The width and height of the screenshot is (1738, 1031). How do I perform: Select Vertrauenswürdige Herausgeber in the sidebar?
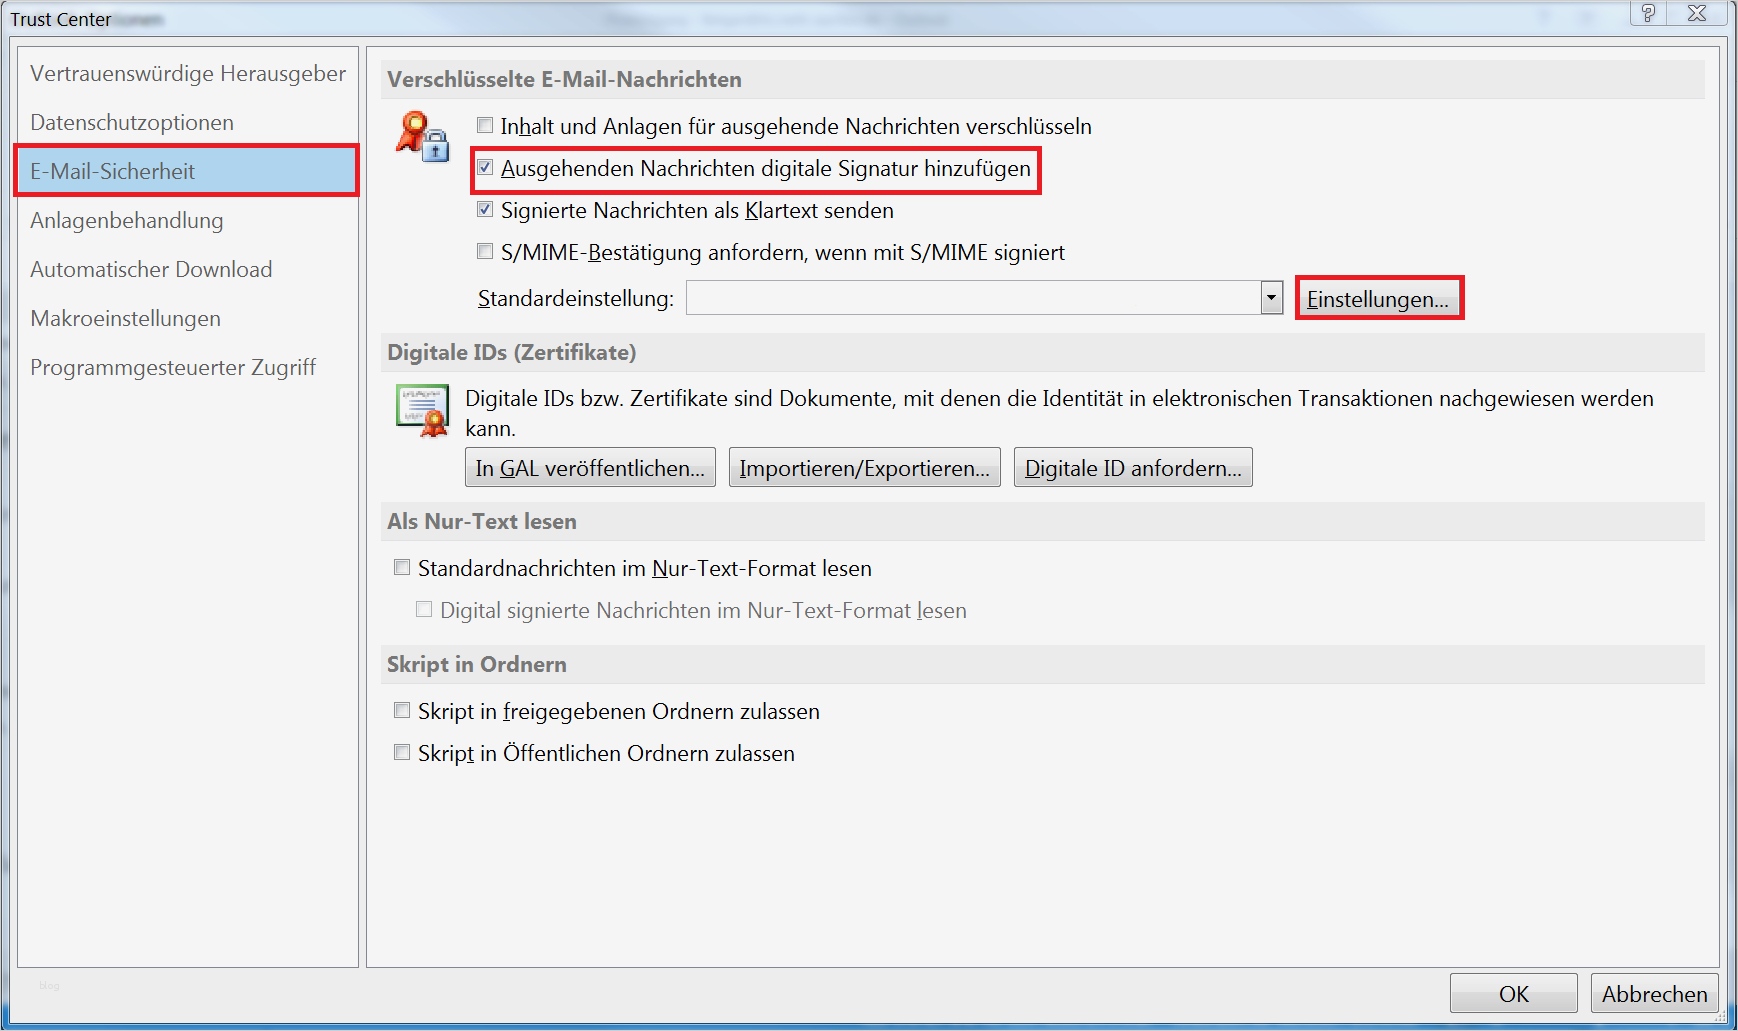pyautogui.click(x=188, y=72)
